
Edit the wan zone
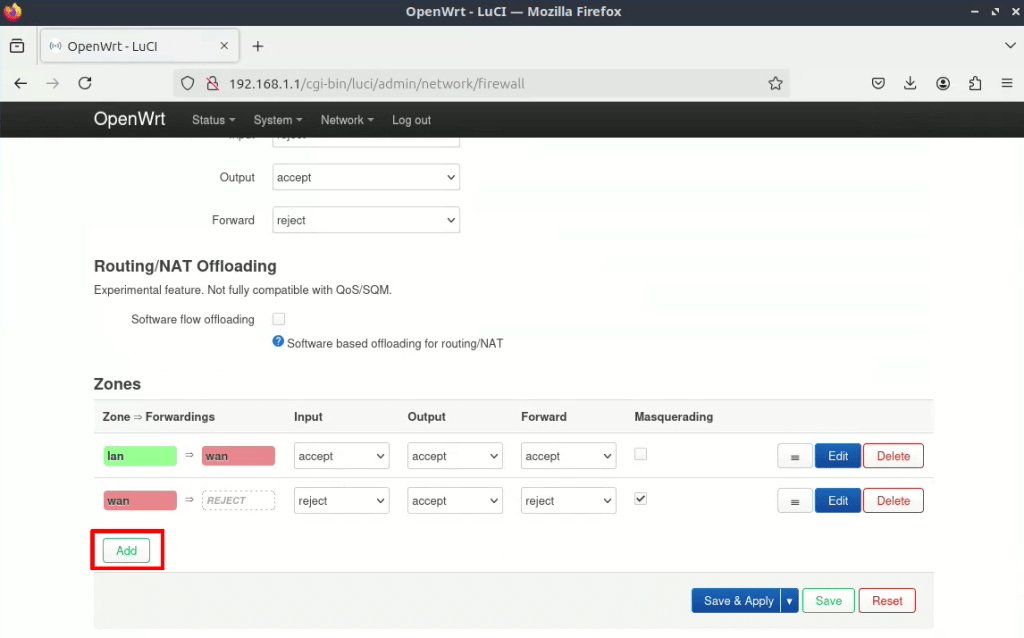pyautogui.click(x=838, y=501)
